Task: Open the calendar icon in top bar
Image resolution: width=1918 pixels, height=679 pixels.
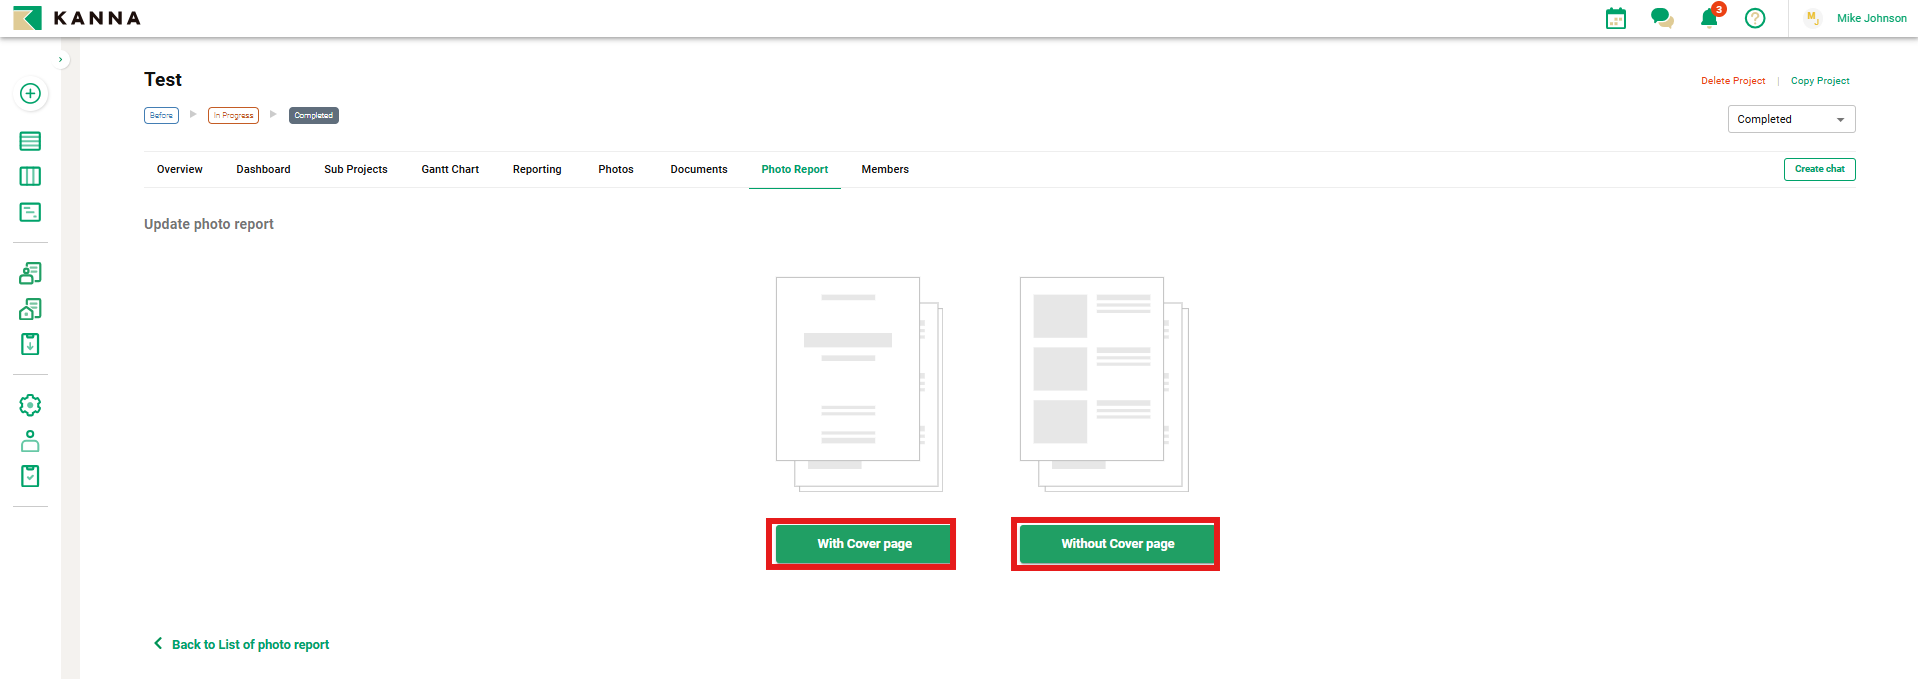Action: click(1615, 18)
